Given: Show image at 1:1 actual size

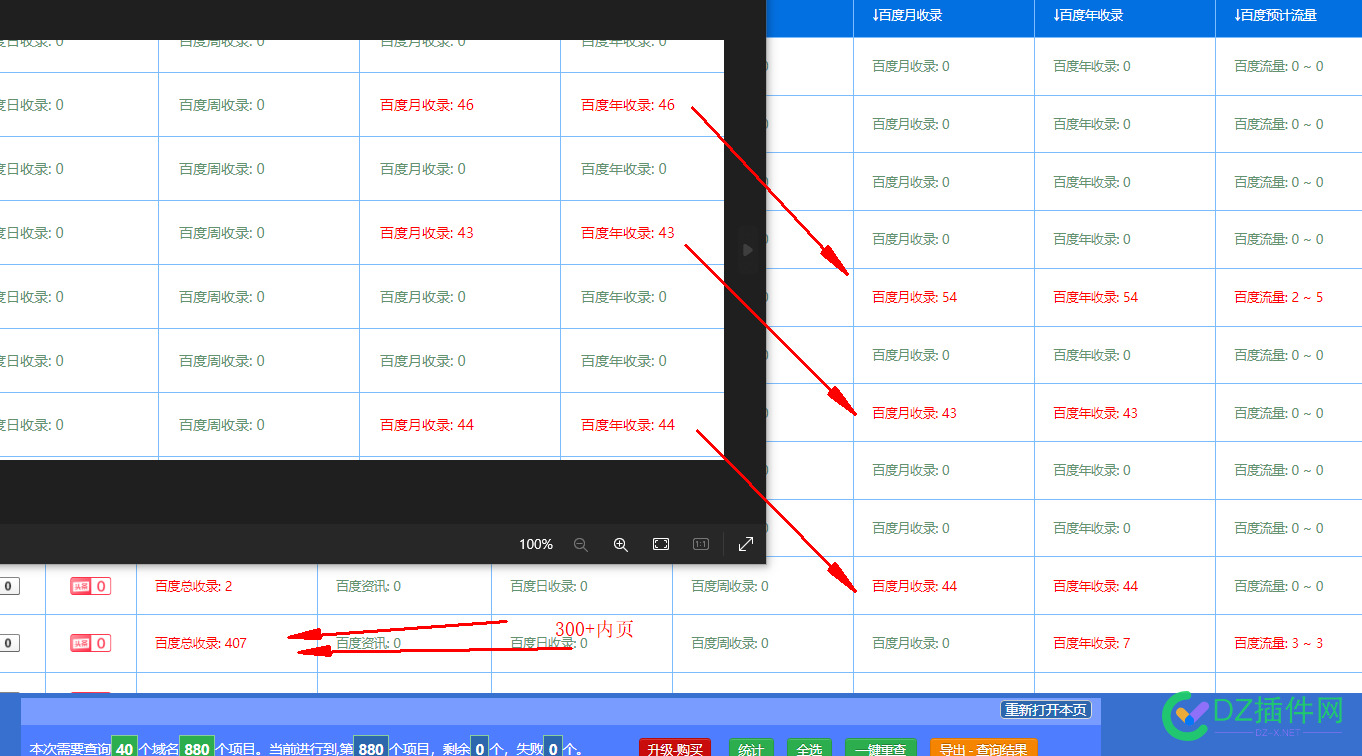Looking at the screenshot, I should pos(701,544).
